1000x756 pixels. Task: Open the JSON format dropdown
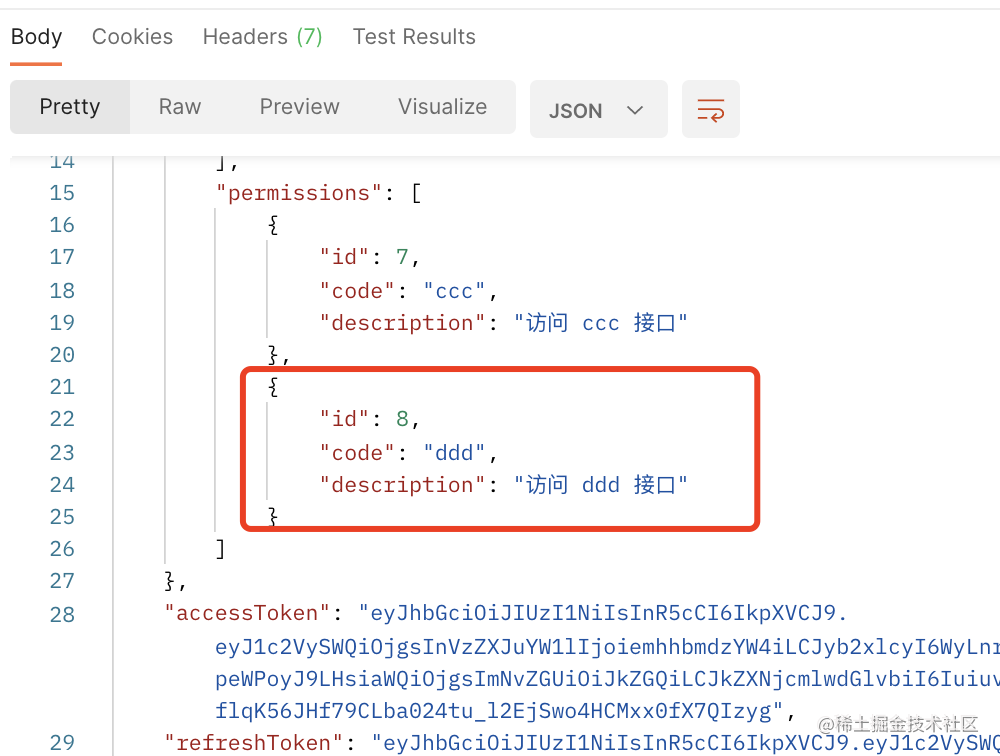[x=597, y=110]
